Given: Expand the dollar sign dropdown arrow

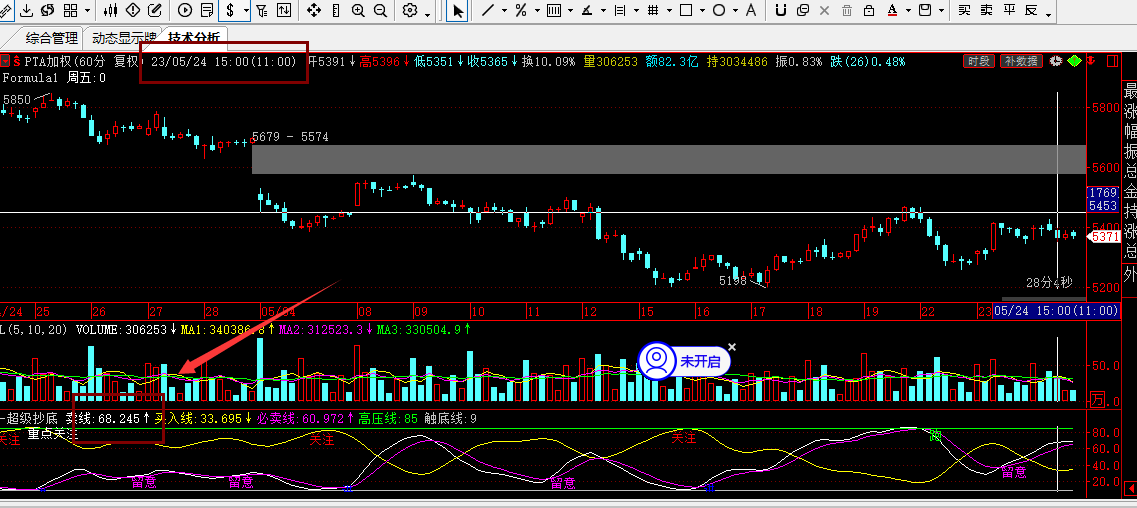Looking at the screenshot, I should (x=247, y=11).
